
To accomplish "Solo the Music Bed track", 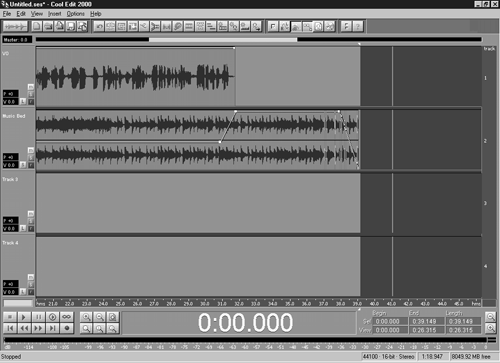I will 31,158.
